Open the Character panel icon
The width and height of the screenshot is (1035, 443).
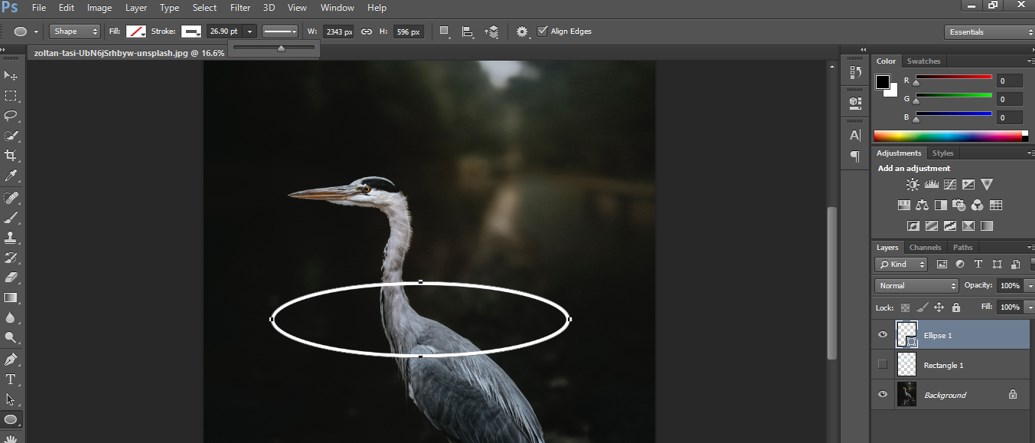855,135
